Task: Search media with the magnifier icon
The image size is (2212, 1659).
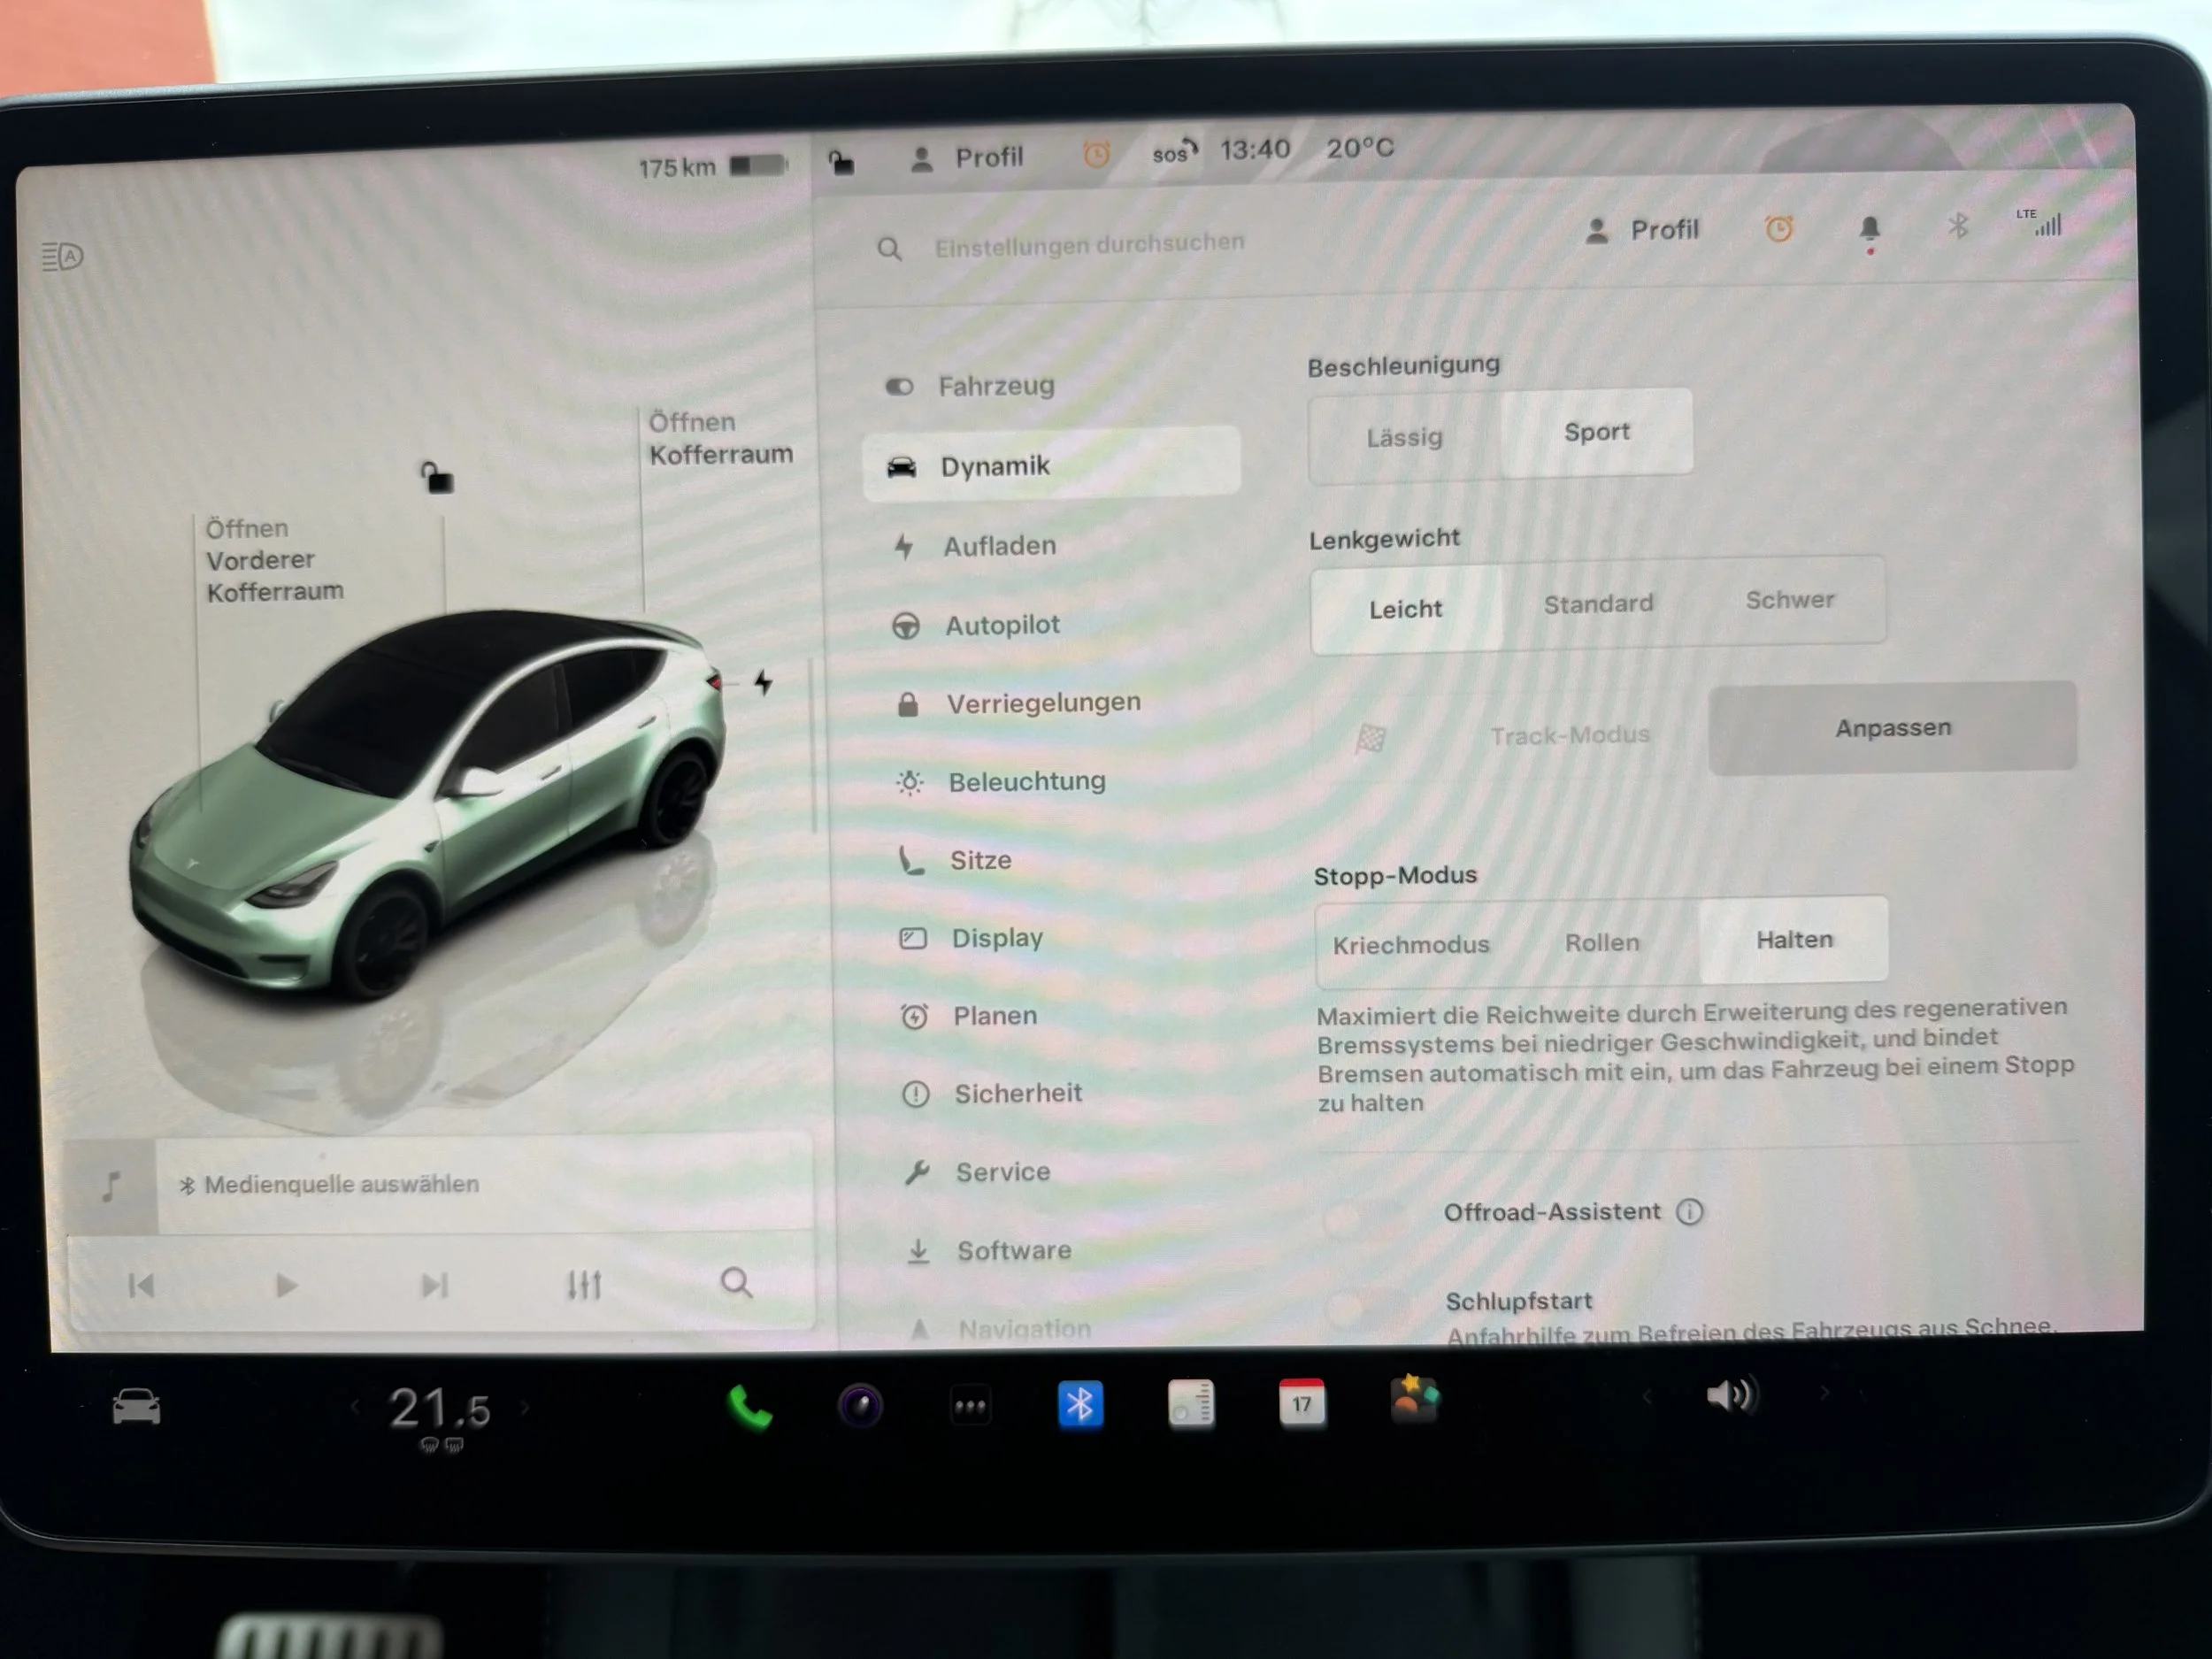Action: click(737, 1282)
